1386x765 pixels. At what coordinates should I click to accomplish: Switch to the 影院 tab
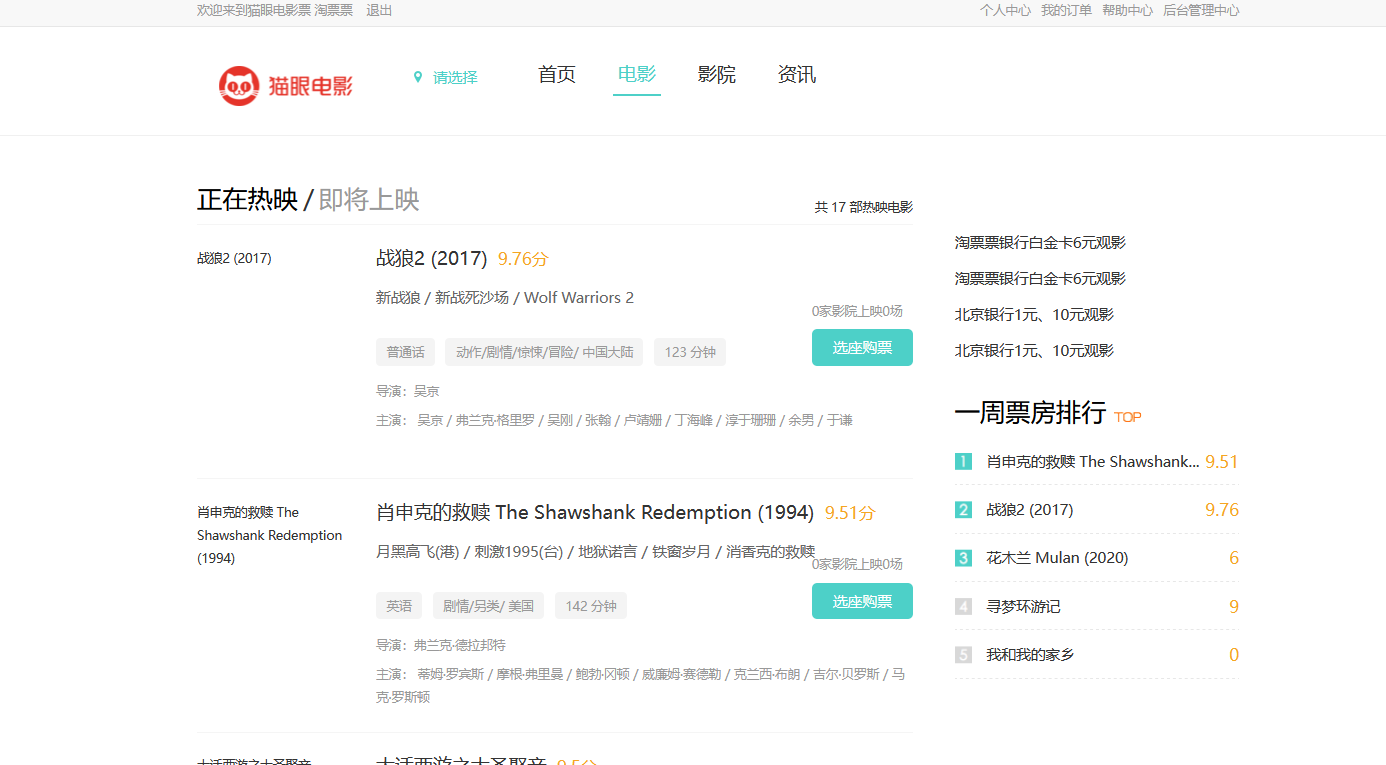click(716, 75)
